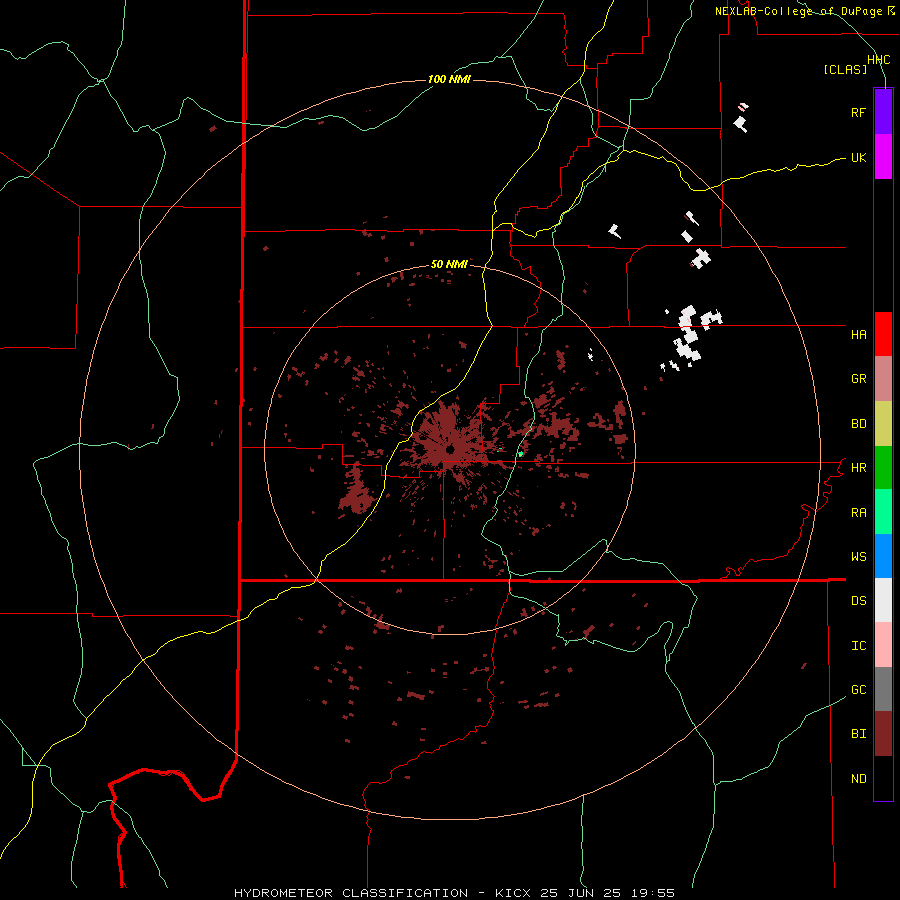
Task: Click the GC legend label
Action: click(x=858, y=689)
